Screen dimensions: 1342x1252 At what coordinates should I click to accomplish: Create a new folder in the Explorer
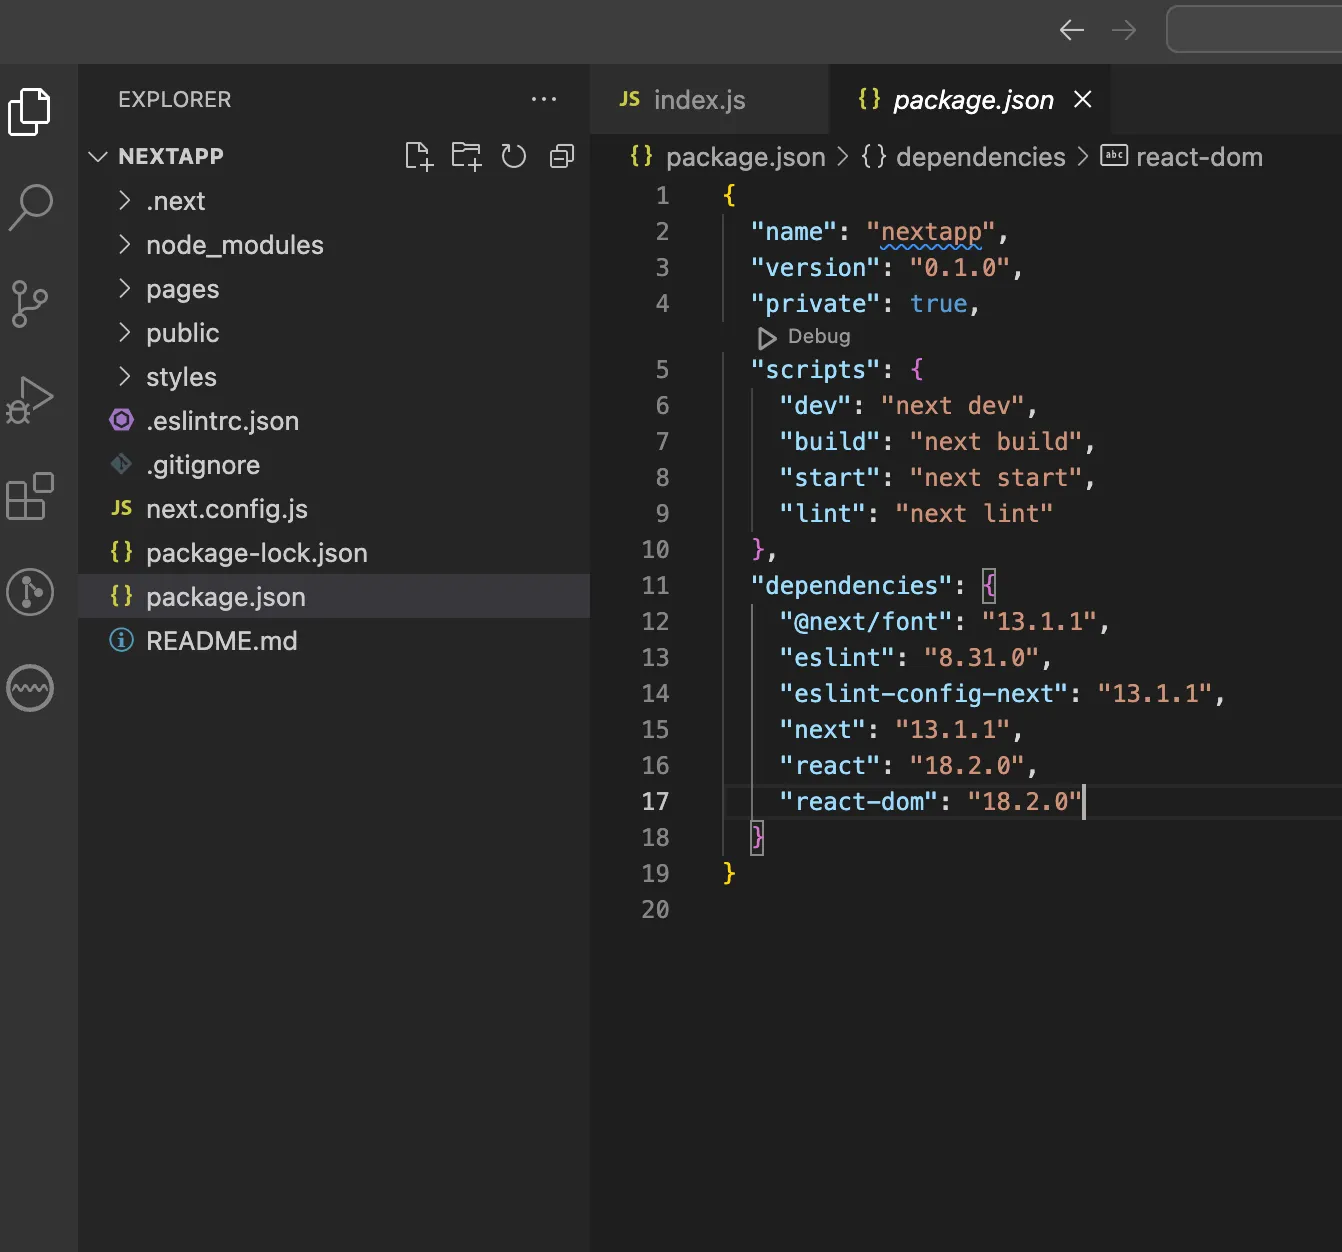(466, 155)
